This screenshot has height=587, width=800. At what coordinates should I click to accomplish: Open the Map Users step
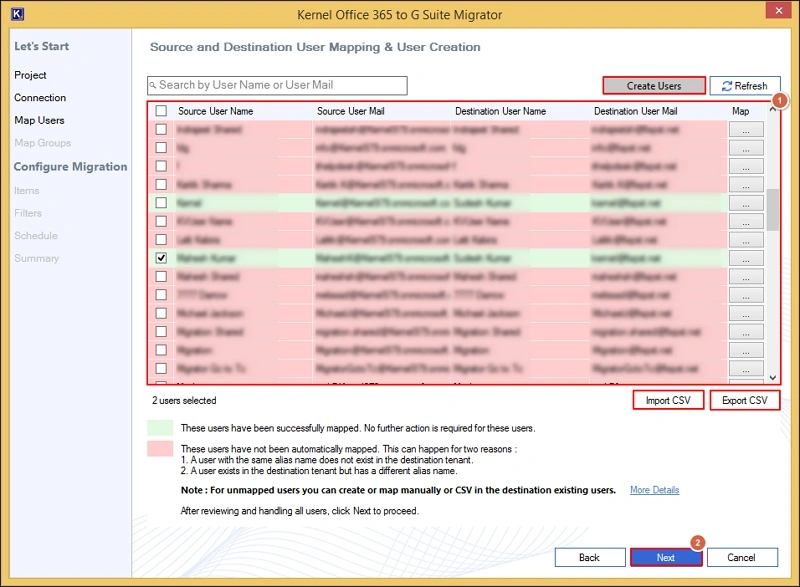click(39, 120)
